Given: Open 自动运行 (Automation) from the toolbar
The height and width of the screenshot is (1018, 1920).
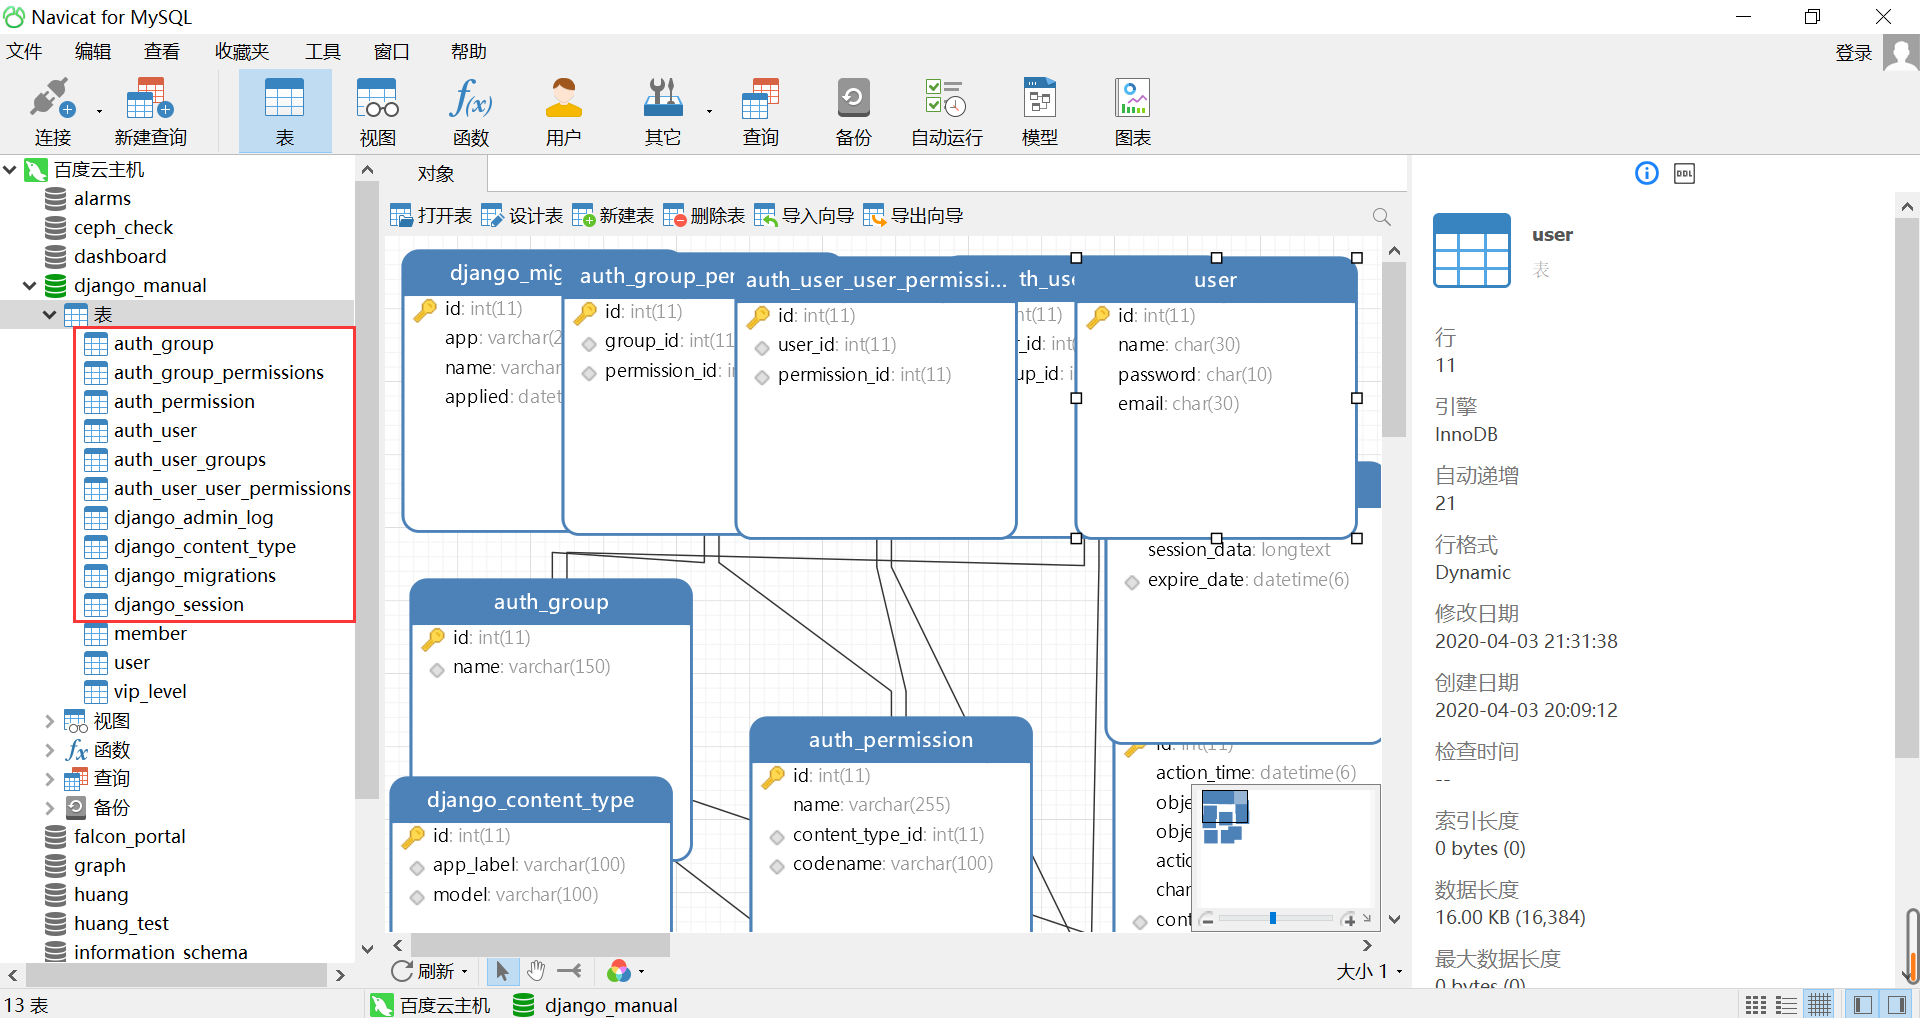Looking at the screenshot, I should click(x=946, y=111).
